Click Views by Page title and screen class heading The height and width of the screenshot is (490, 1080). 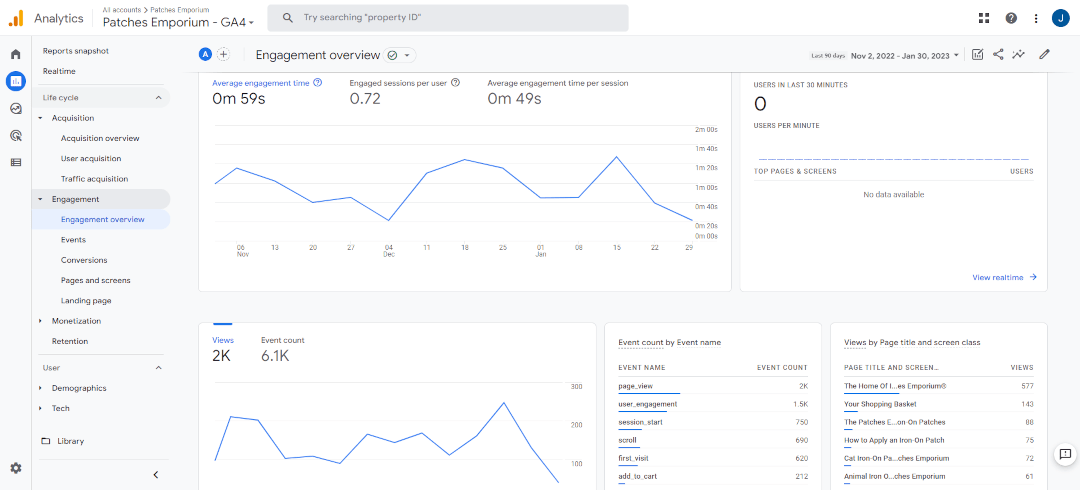pos(912,343)
